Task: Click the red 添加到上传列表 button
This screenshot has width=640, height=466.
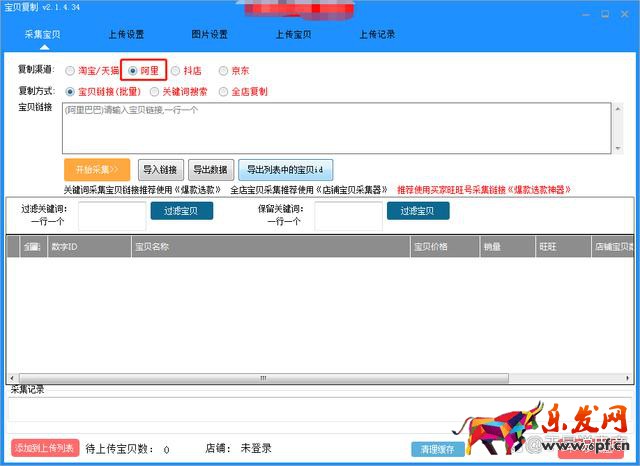Action: [x=45, y=448]
